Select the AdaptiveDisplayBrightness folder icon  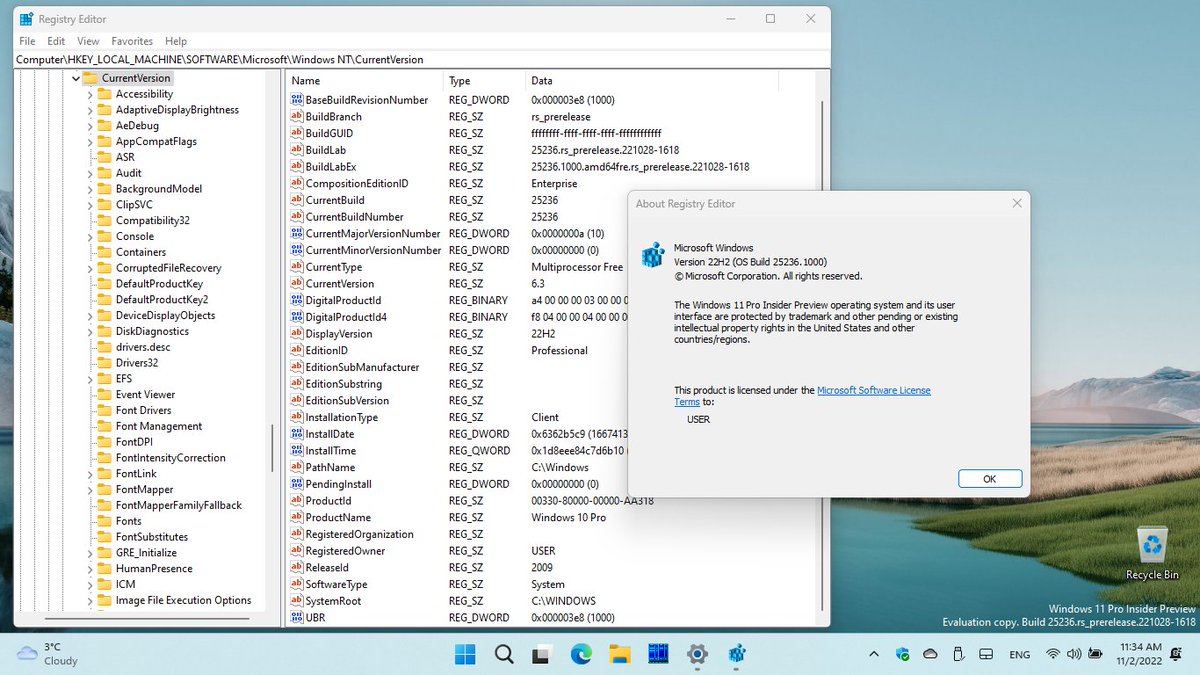tap(104, 110)
